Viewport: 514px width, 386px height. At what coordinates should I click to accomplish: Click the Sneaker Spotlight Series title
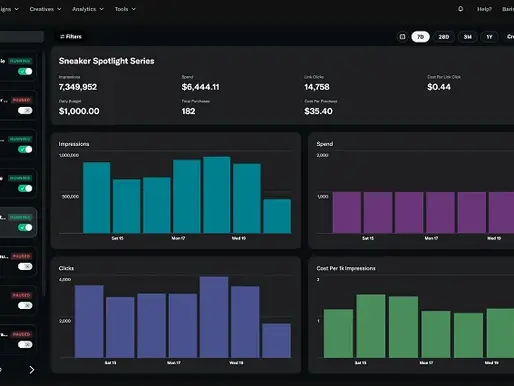[x=106, y=61]
